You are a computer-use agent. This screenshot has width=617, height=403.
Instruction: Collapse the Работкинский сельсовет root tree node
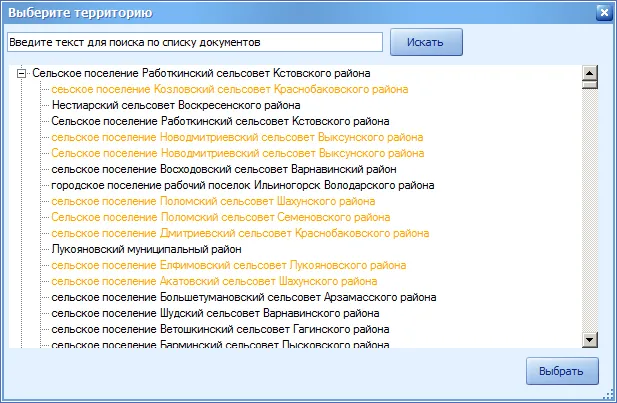click(x=22, y=74)
